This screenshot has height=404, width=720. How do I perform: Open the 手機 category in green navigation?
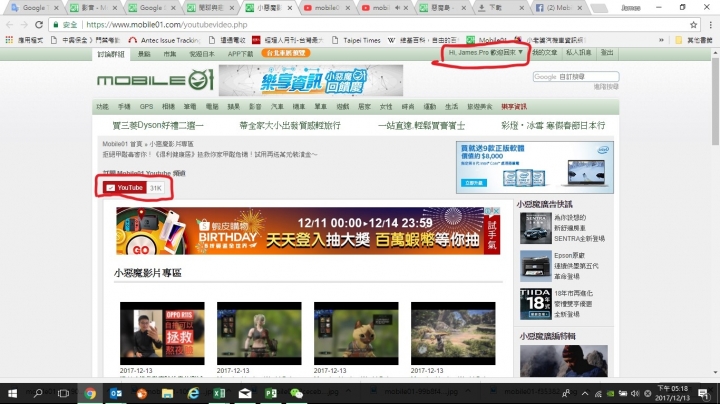point(124,107)
